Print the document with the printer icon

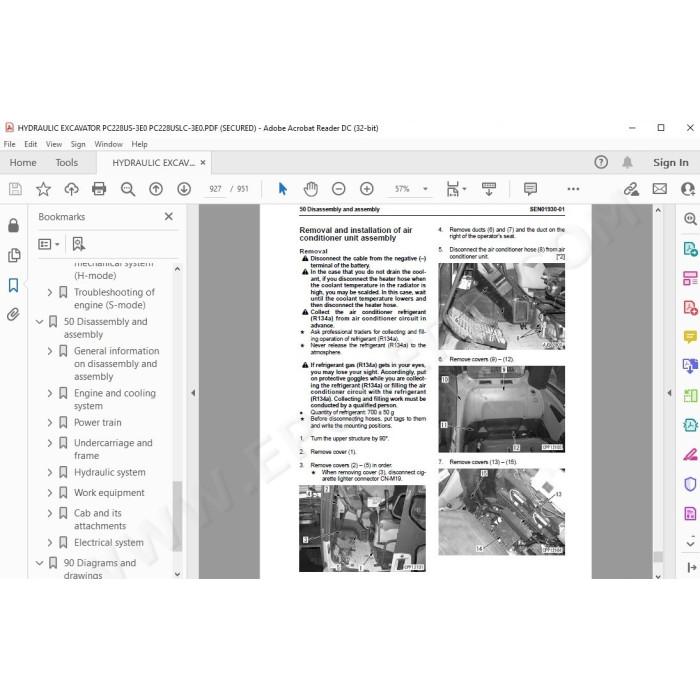(99, 189)
